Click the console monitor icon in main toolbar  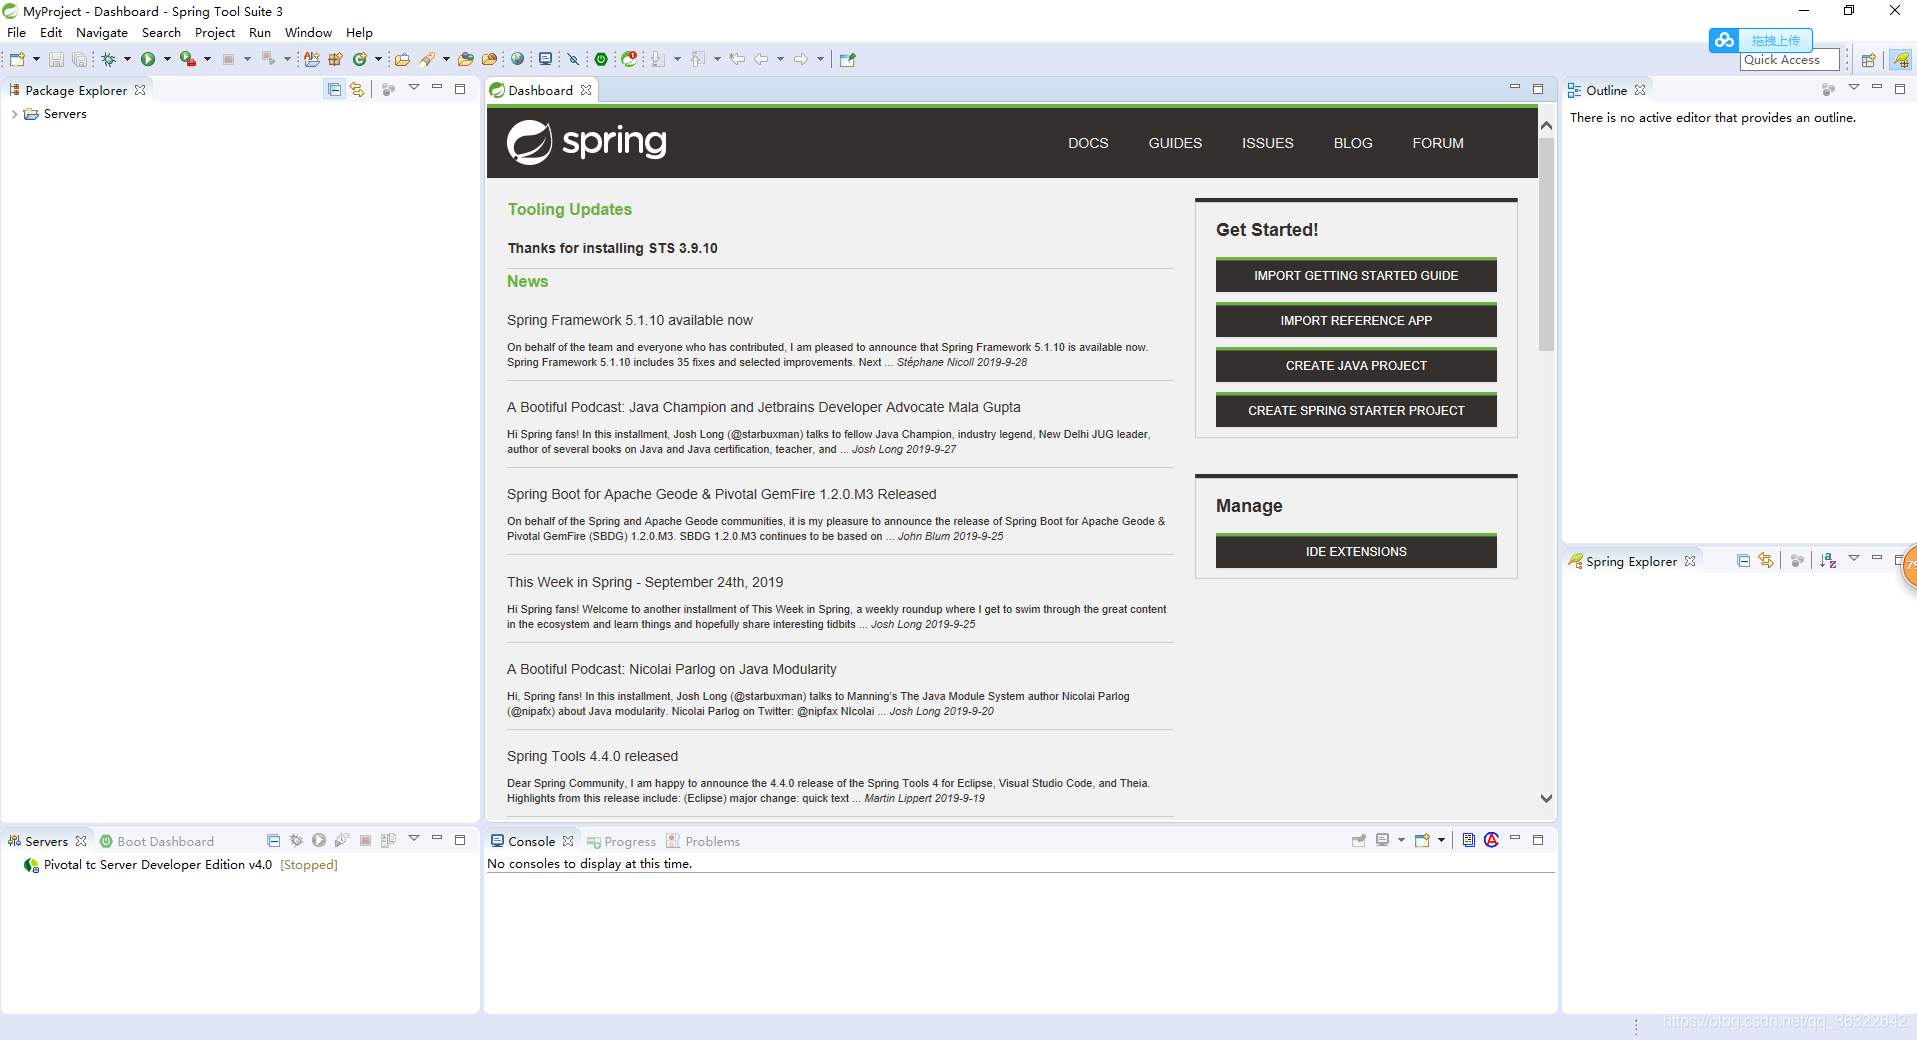[545, 59]
